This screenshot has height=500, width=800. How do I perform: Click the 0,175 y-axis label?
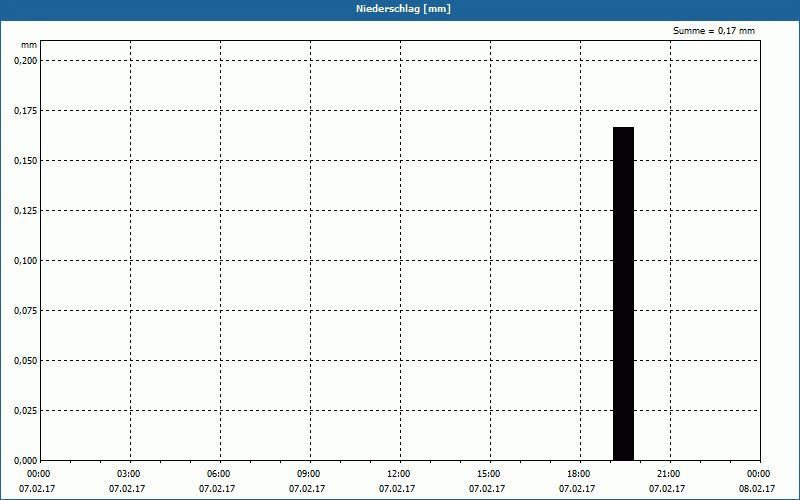26,111
